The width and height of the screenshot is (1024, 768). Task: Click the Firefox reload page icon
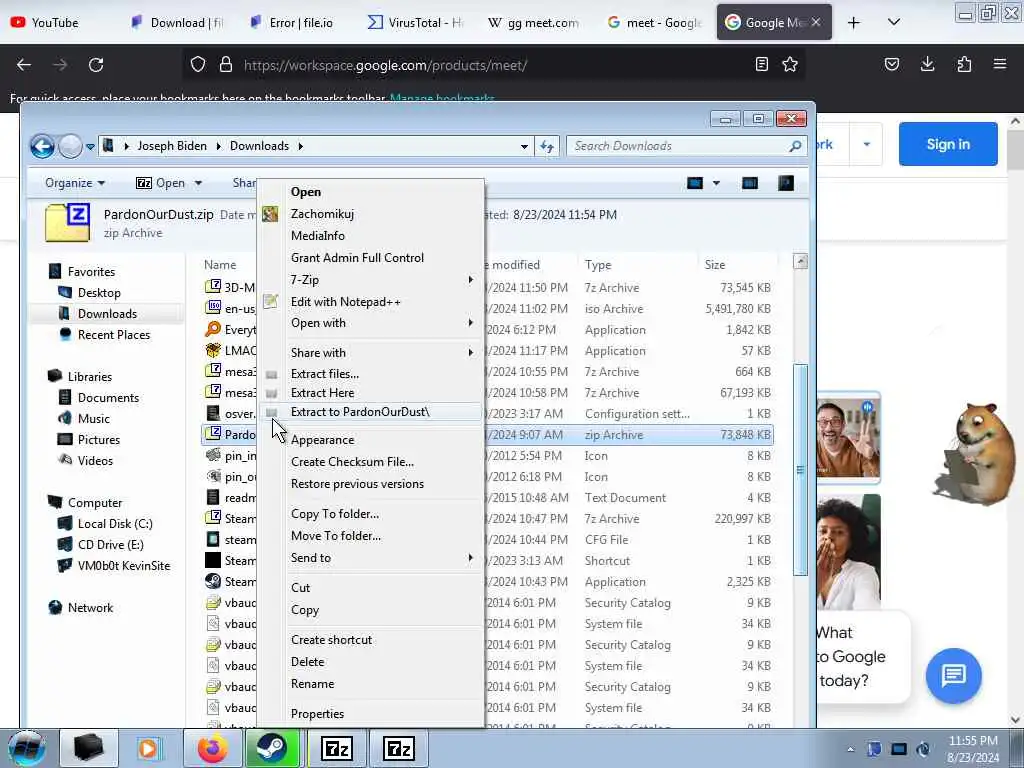(96, 65)
